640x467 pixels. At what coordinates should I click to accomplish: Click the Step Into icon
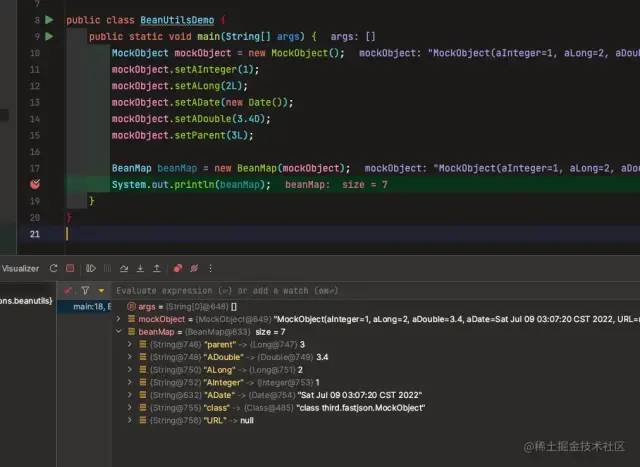tap(140, 268)
